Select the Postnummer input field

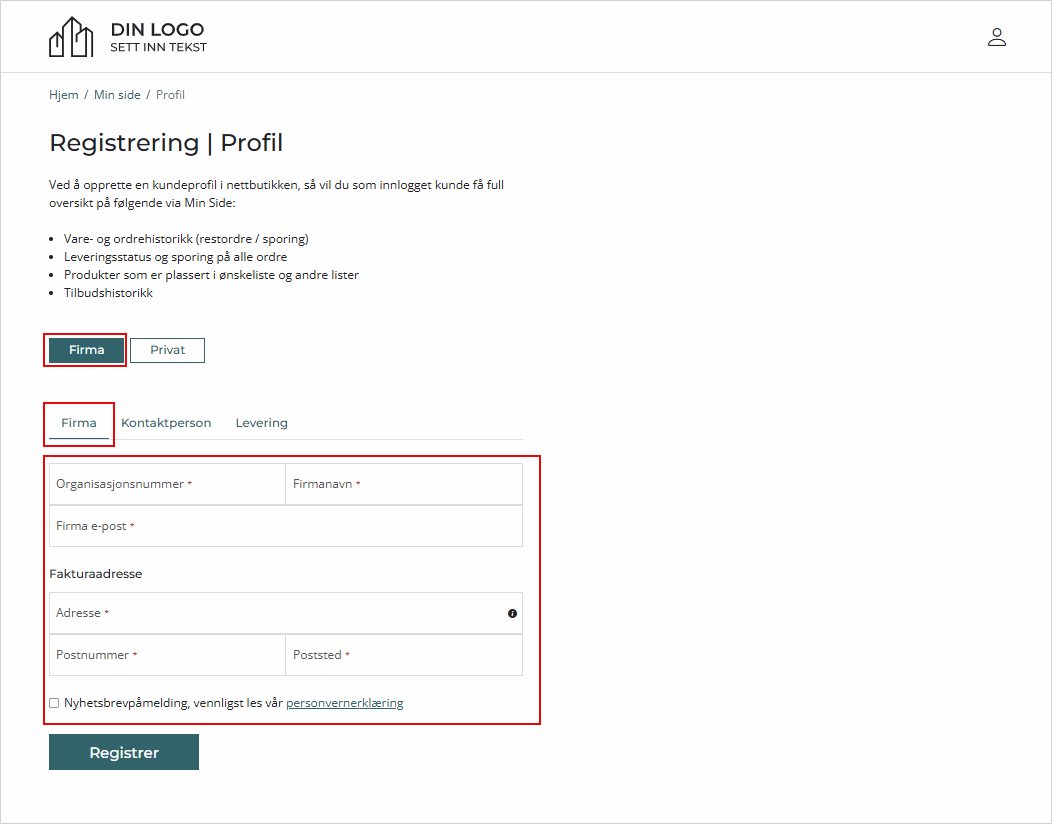click(x=167, y=655)
